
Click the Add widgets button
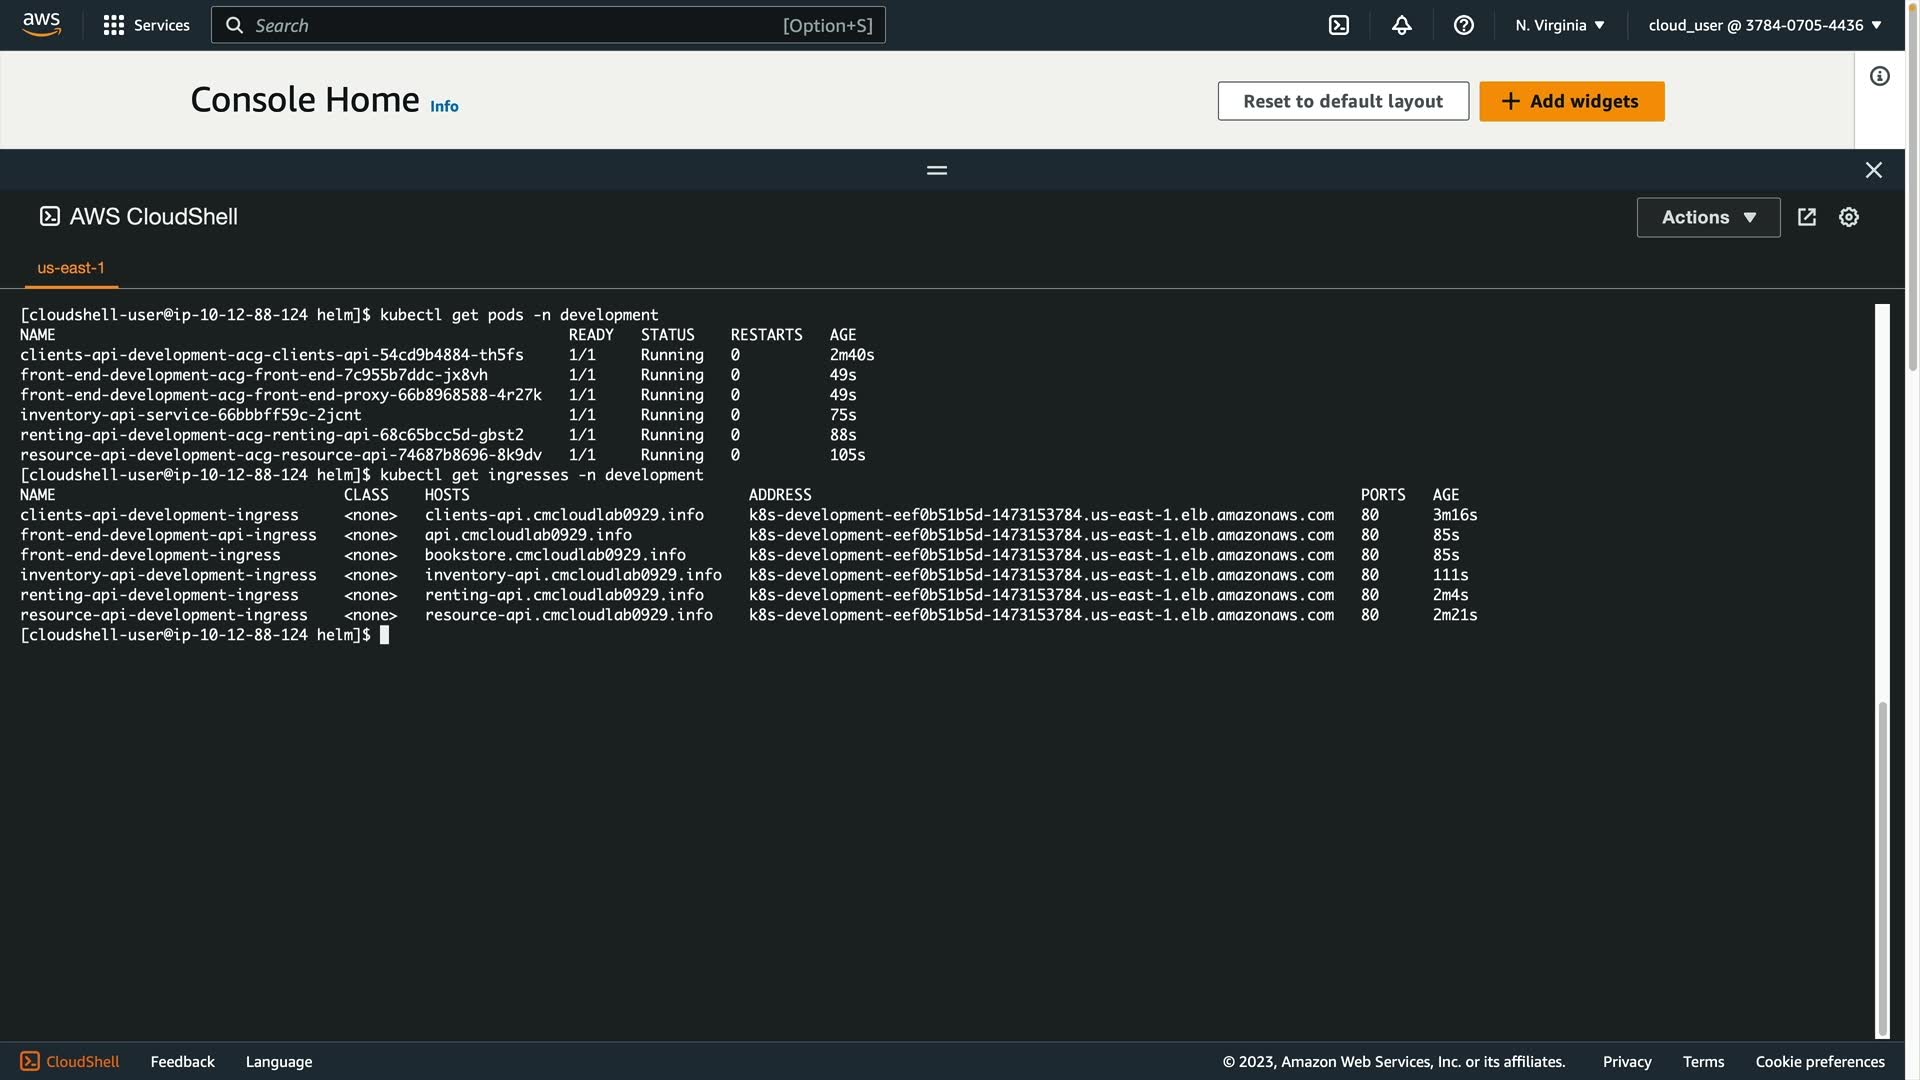[1571, 101]
